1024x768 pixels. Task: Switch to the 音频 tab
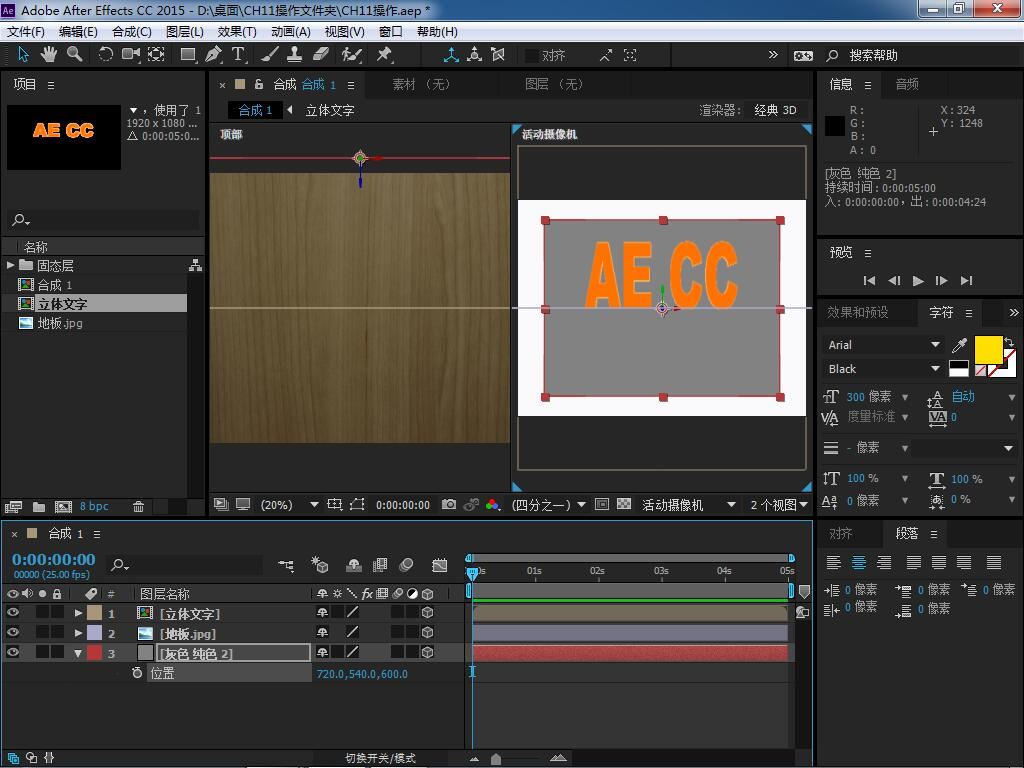pos(906,84)
